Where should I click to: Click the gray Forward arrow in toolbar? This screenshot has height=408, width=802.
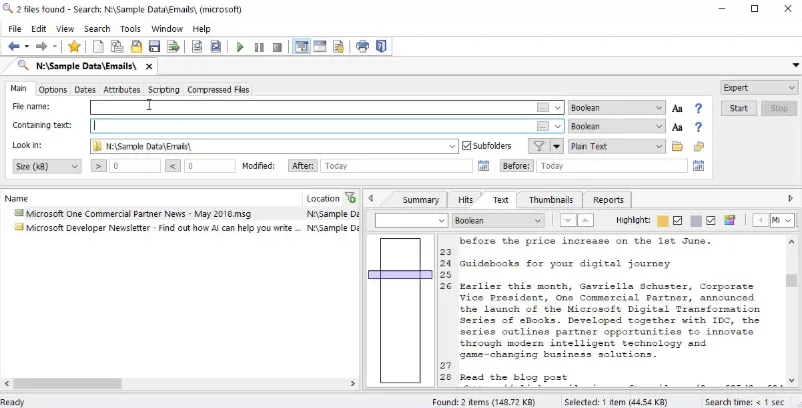point(41,47)
